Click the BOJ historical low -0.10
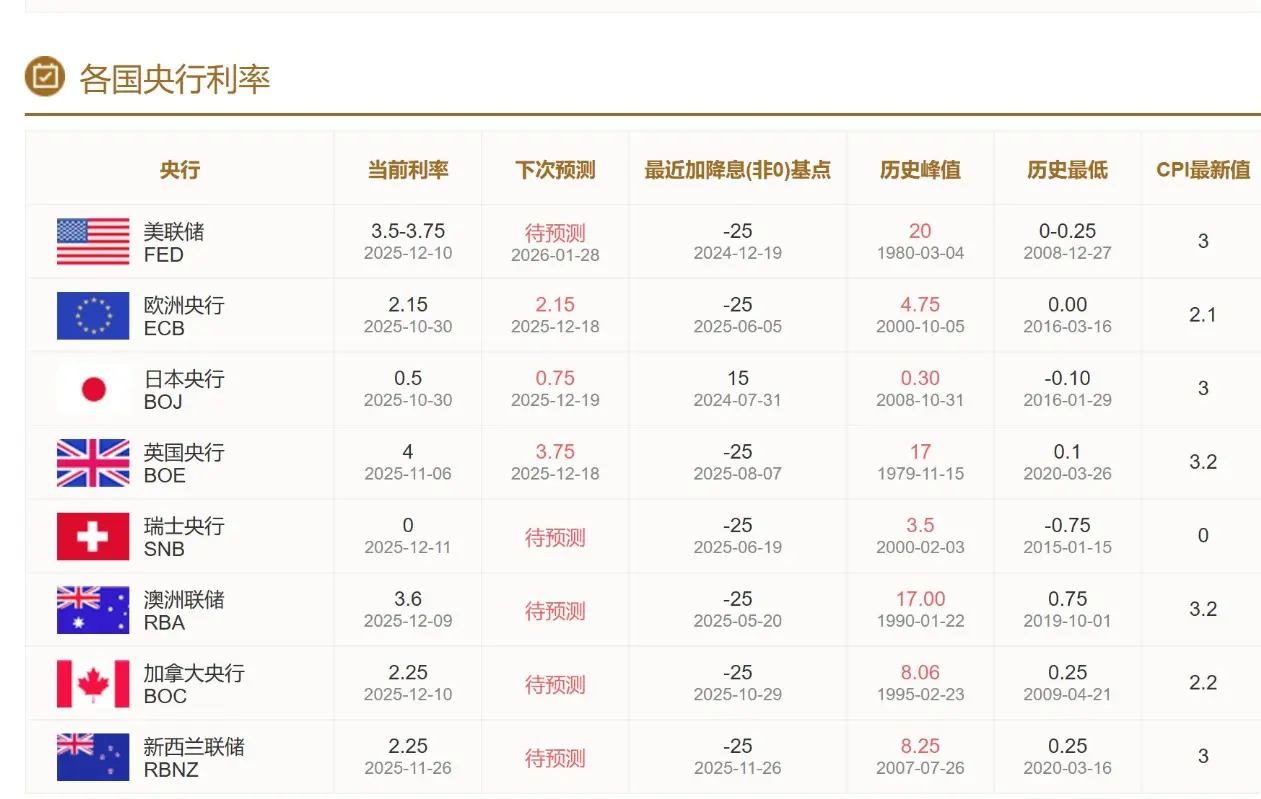Image resolution: width=1261 pixels, height=799 pixels. coord(1067,379)
